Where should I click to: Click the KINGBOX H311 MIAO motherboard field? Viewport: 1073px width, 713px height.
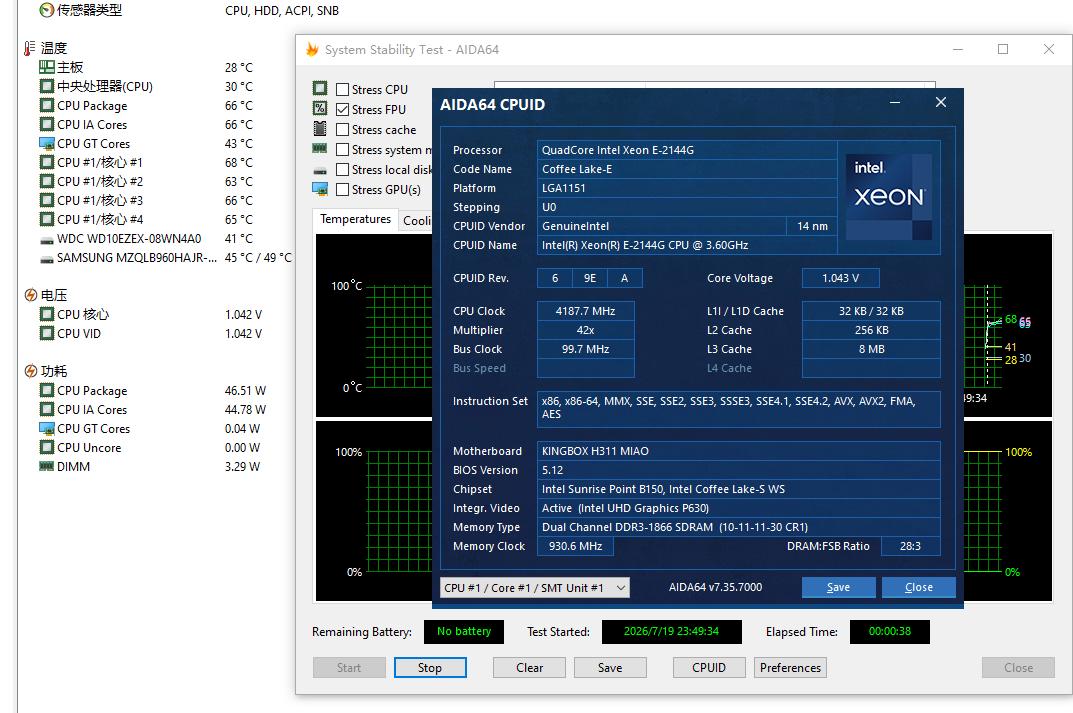tap(738, 451)
